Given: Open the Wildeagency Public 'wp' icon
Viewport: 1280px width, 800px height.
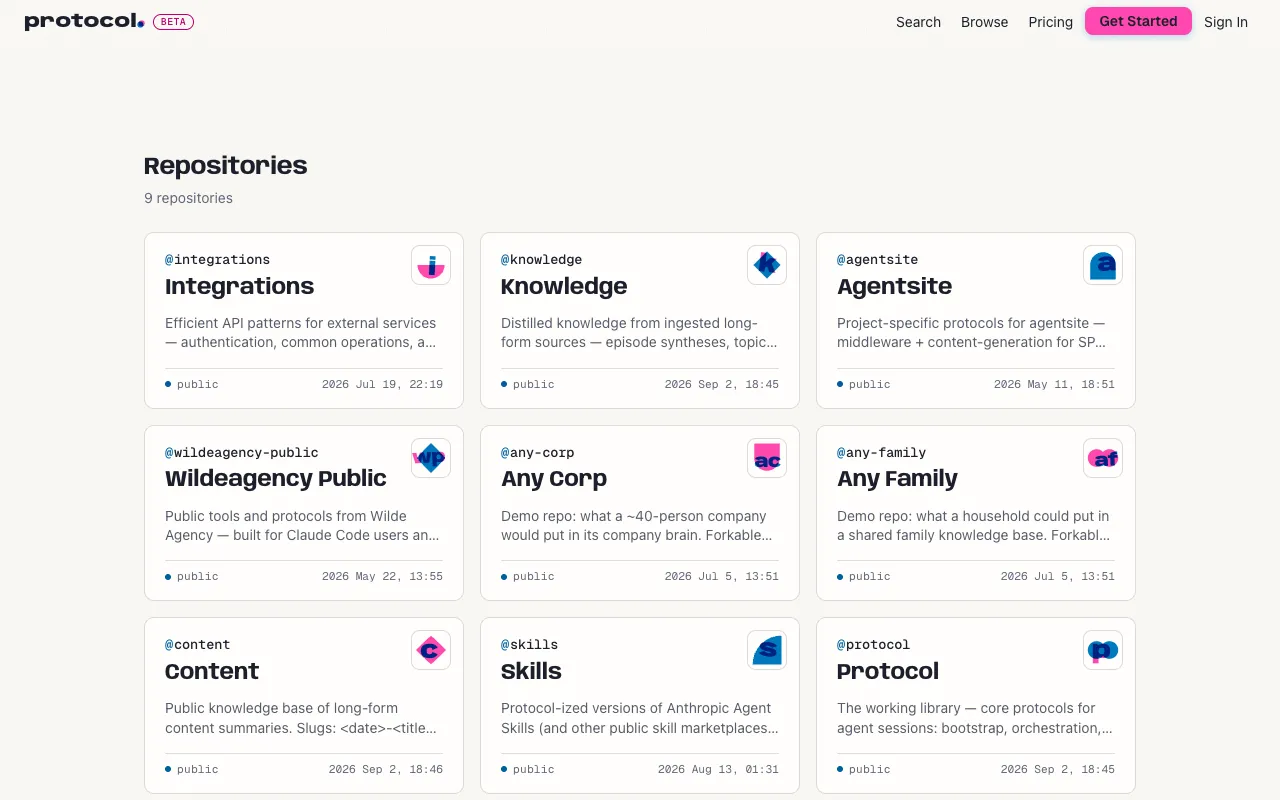Looking at the screenshot, I should point(431,458).
